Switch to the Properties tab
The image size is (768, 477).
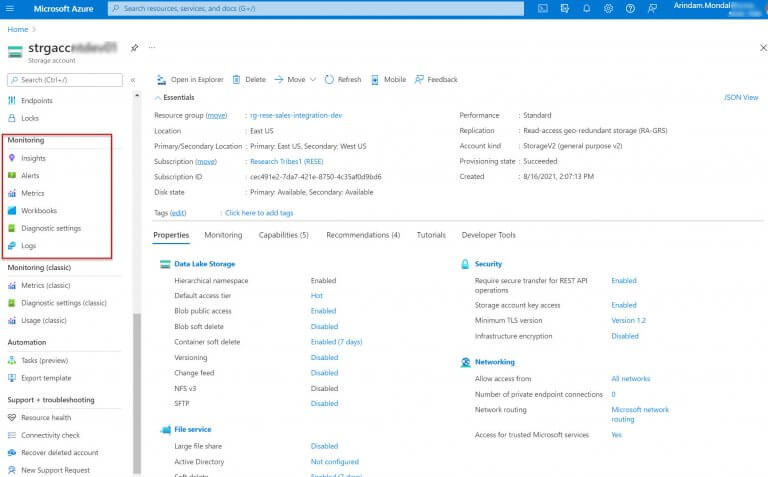pyautogui.click(x=171, y=235)
